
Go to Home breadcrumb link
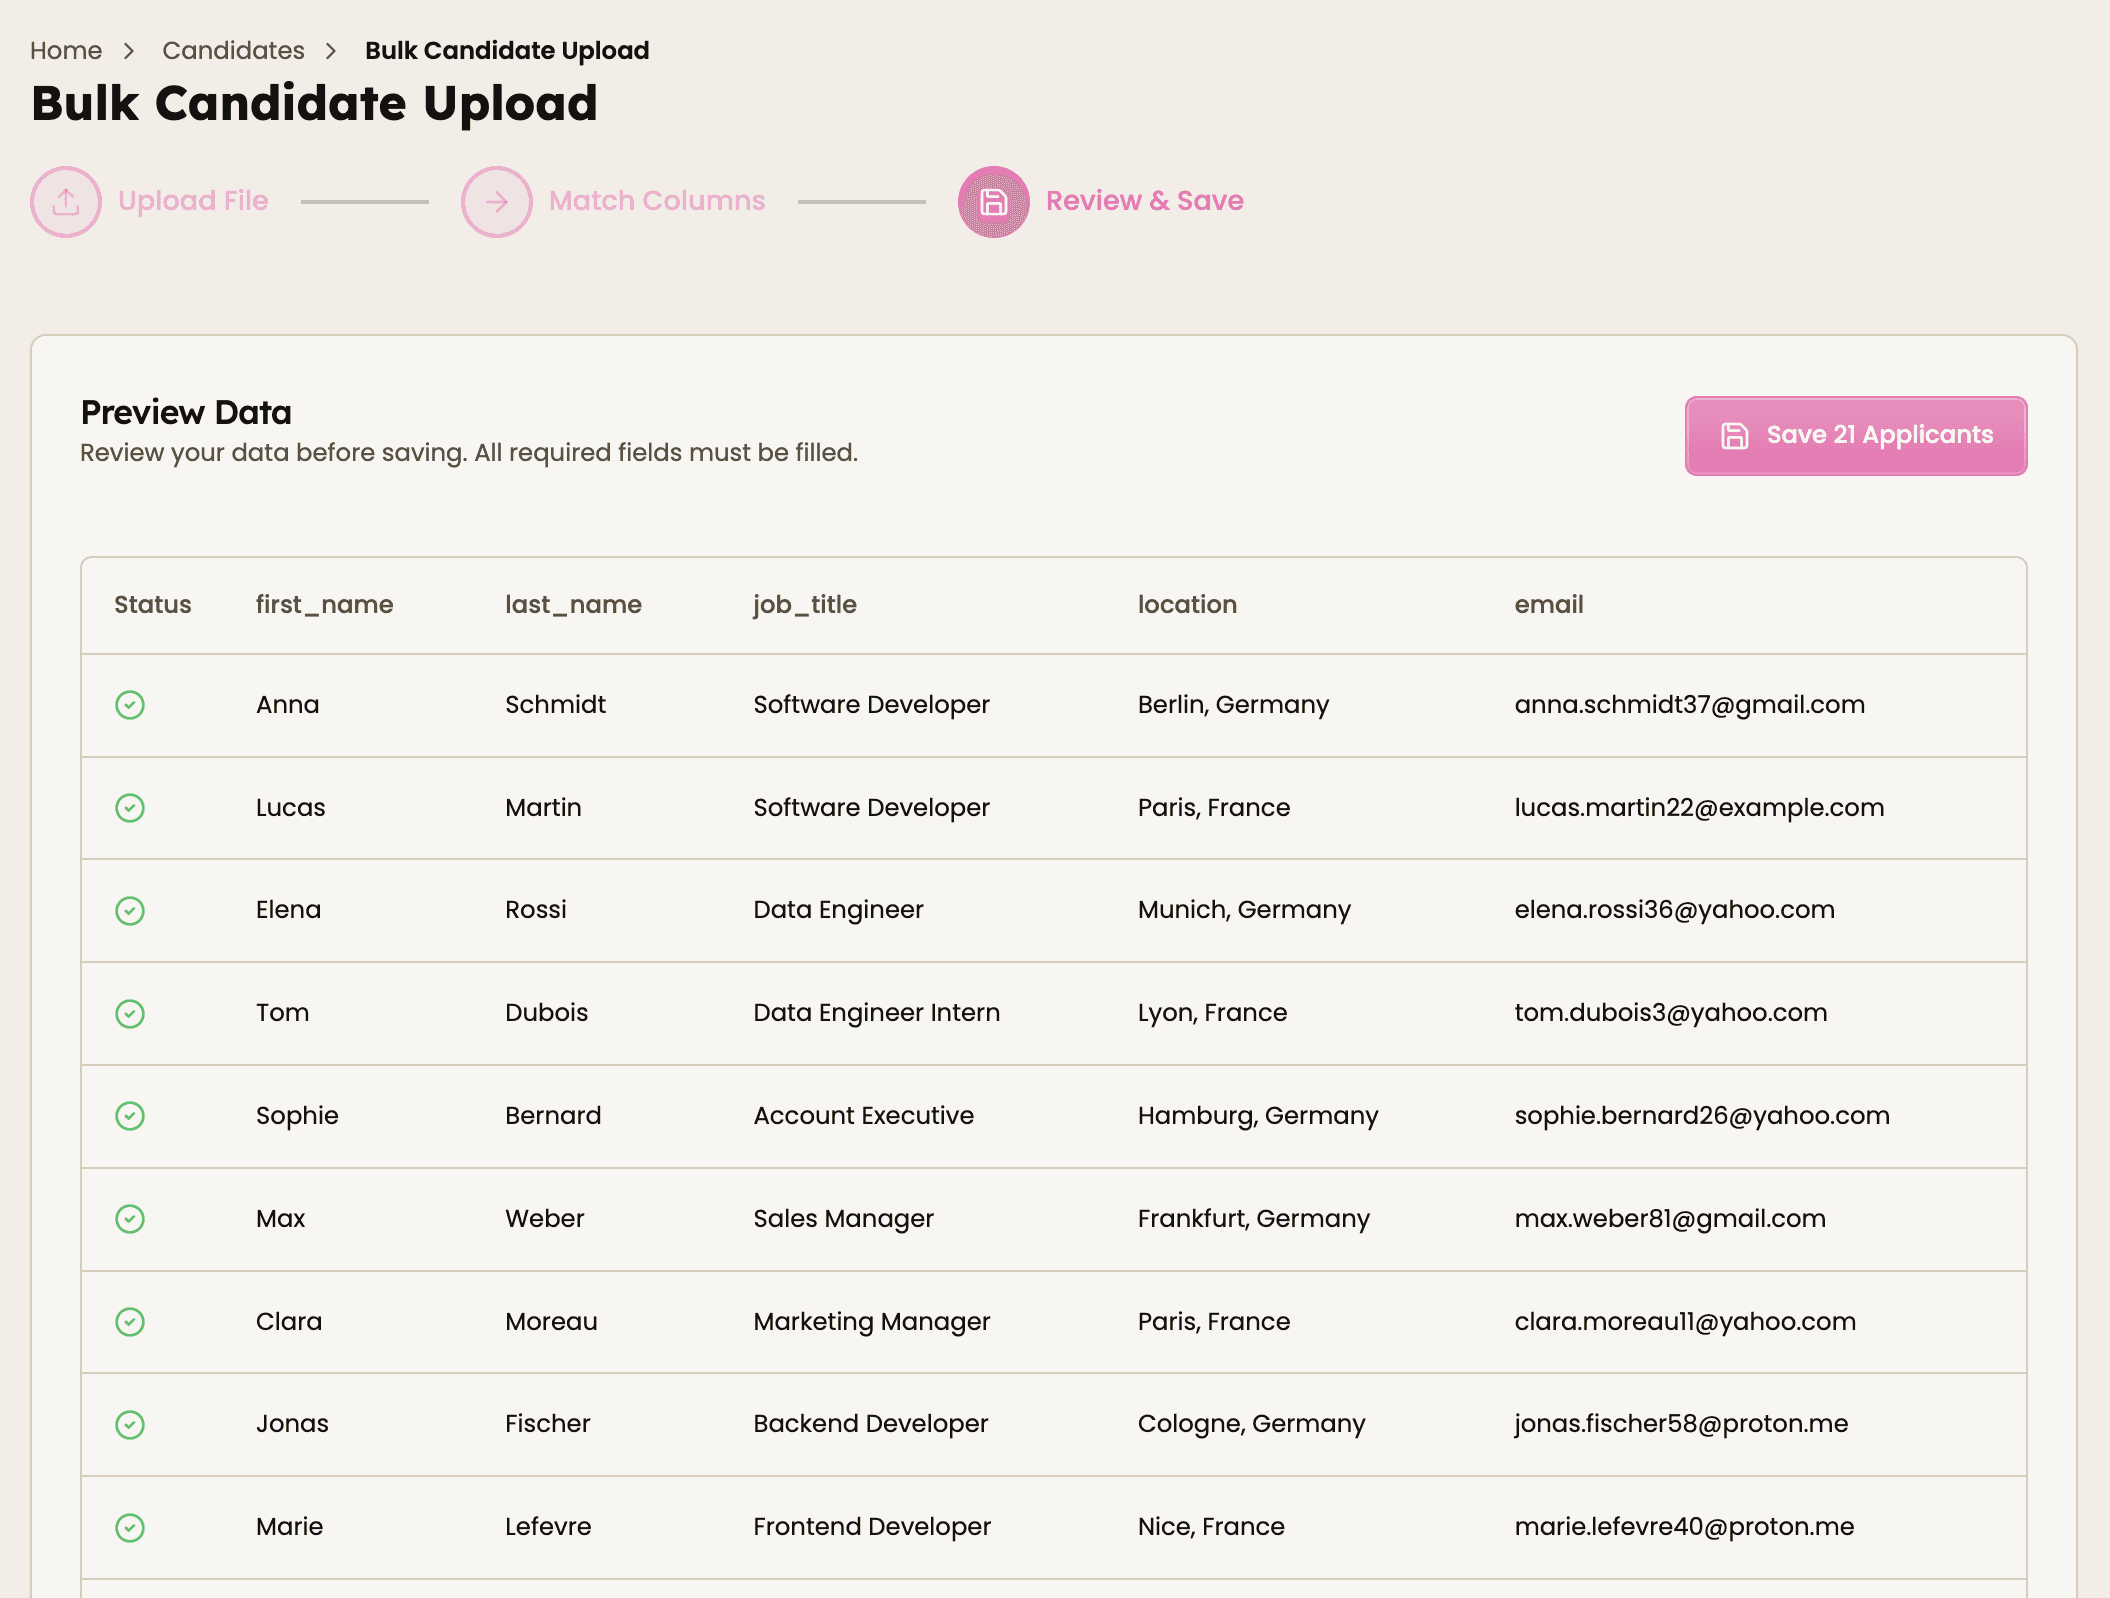point(66,50)
